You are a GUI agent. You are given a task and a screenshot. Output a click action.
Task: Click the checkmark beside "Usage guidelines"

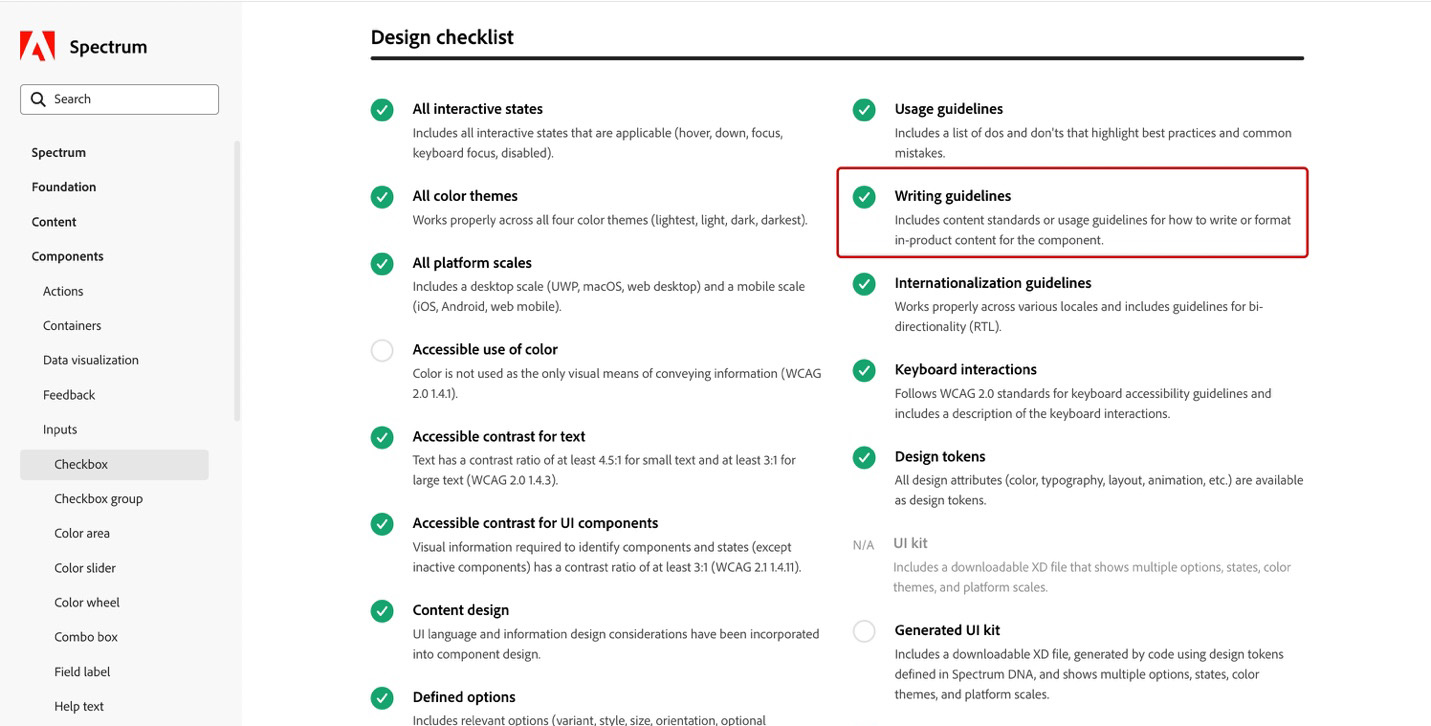(863, 110)
